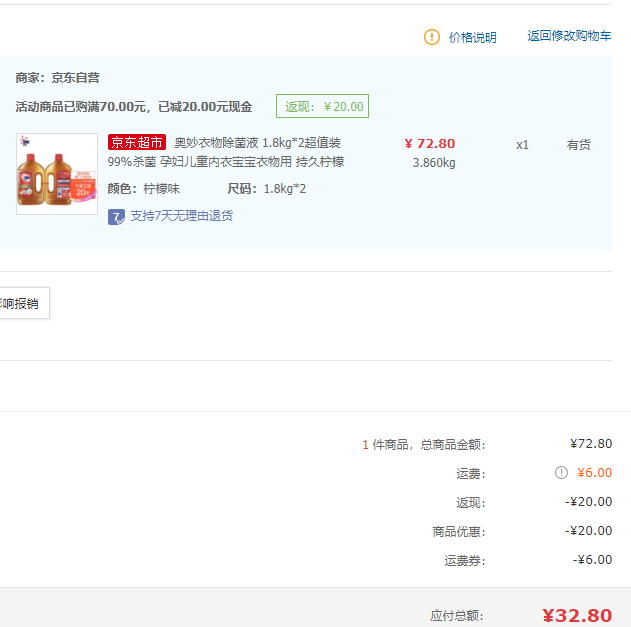Click the 返现 ¥20.00 cashback badge

pyautogui.click(x=322, y=106)
